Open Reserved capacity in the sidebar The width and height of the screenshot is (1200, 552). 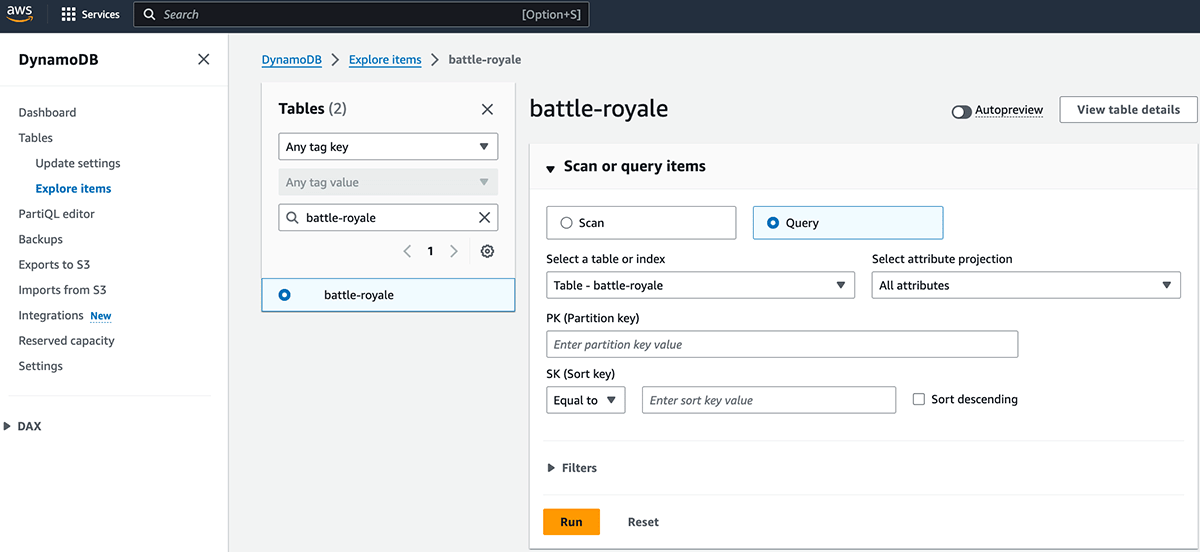point(66,341)
